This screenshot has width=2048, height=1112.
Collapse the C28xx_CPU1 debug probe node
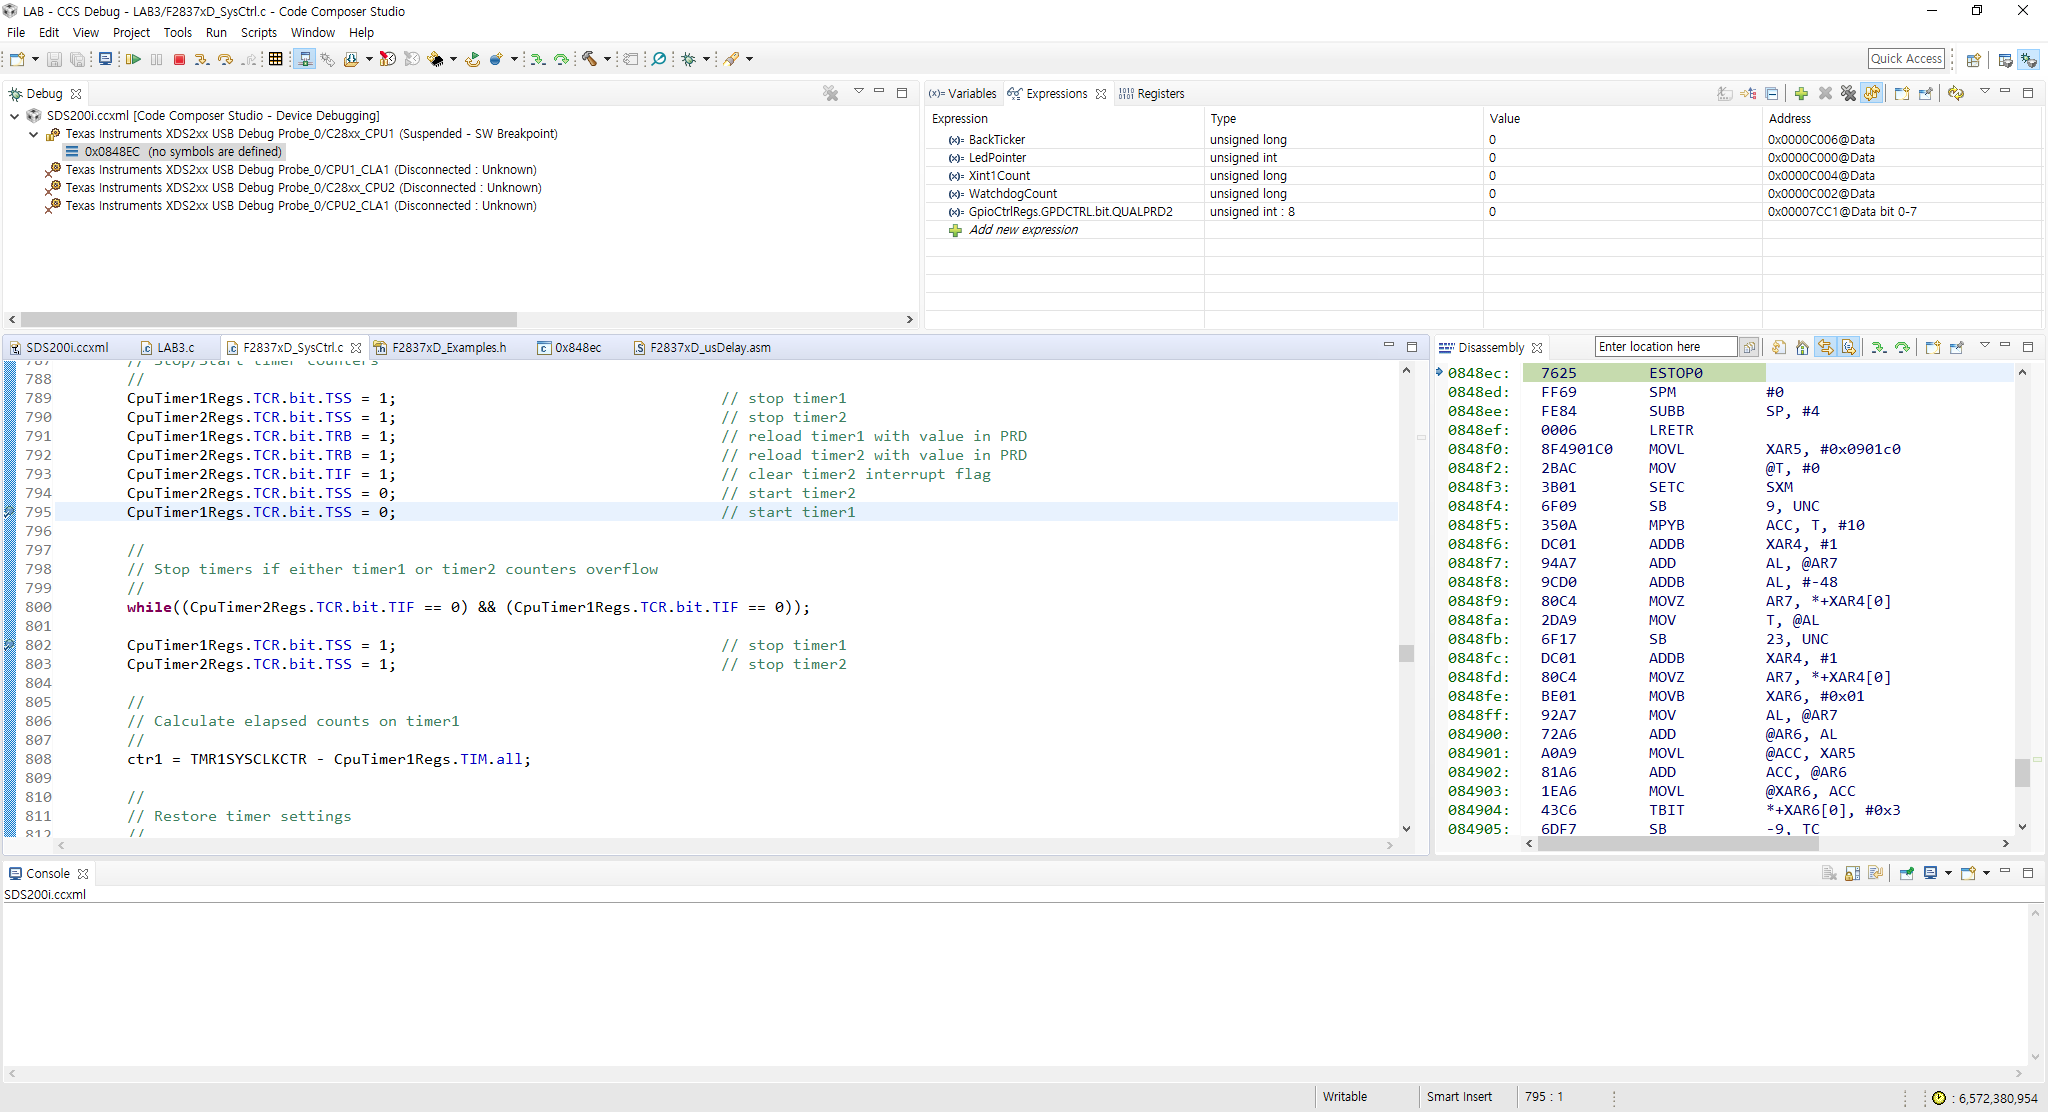point(33,134)
